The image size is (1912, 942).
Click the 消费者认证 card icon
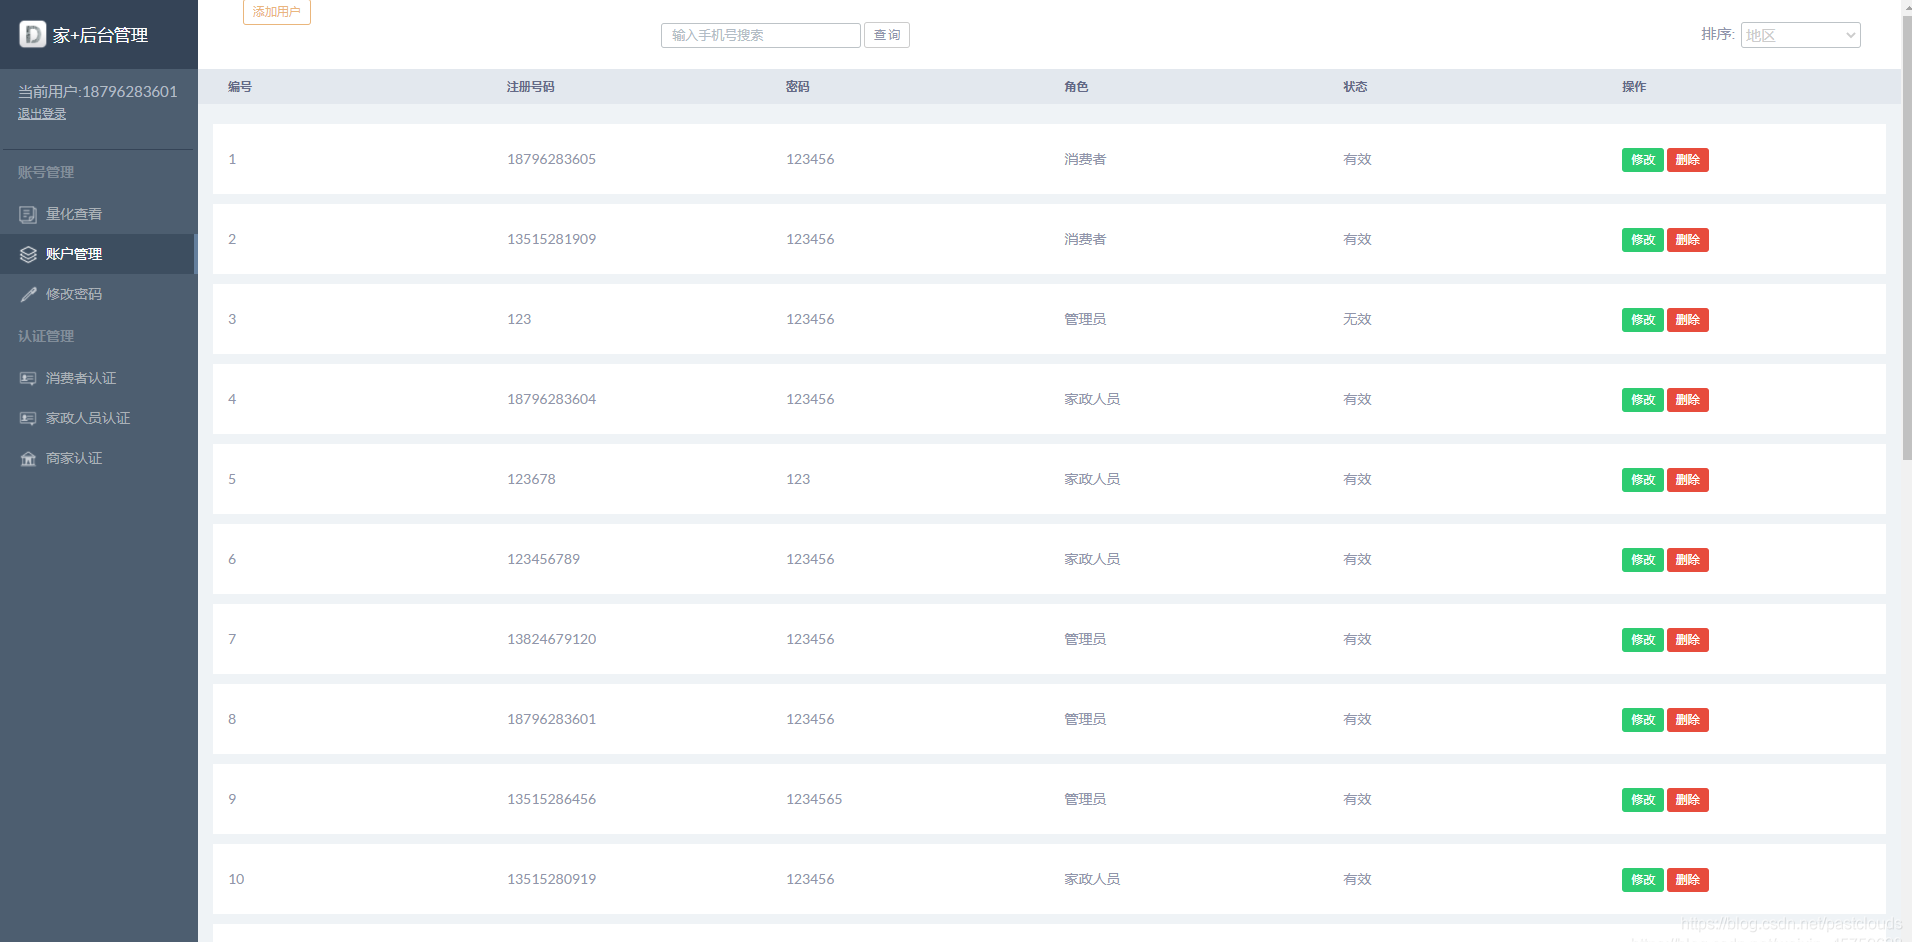coord(28,378)
